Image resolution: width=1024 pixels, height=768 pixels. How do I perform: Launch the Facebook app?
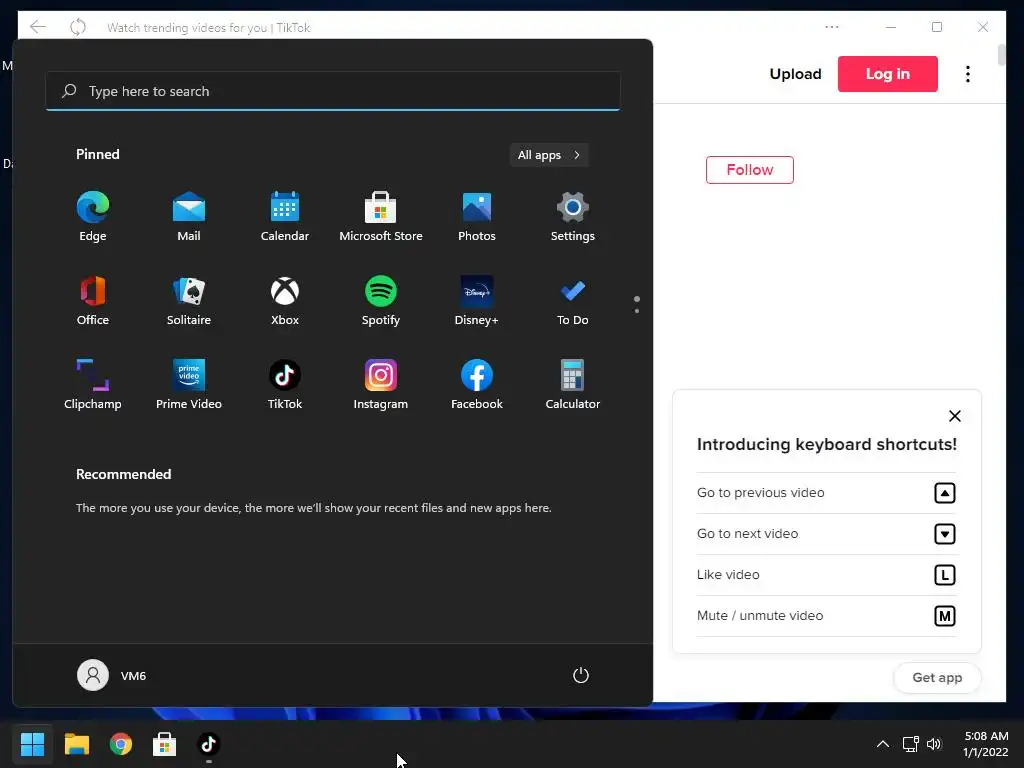477,385
